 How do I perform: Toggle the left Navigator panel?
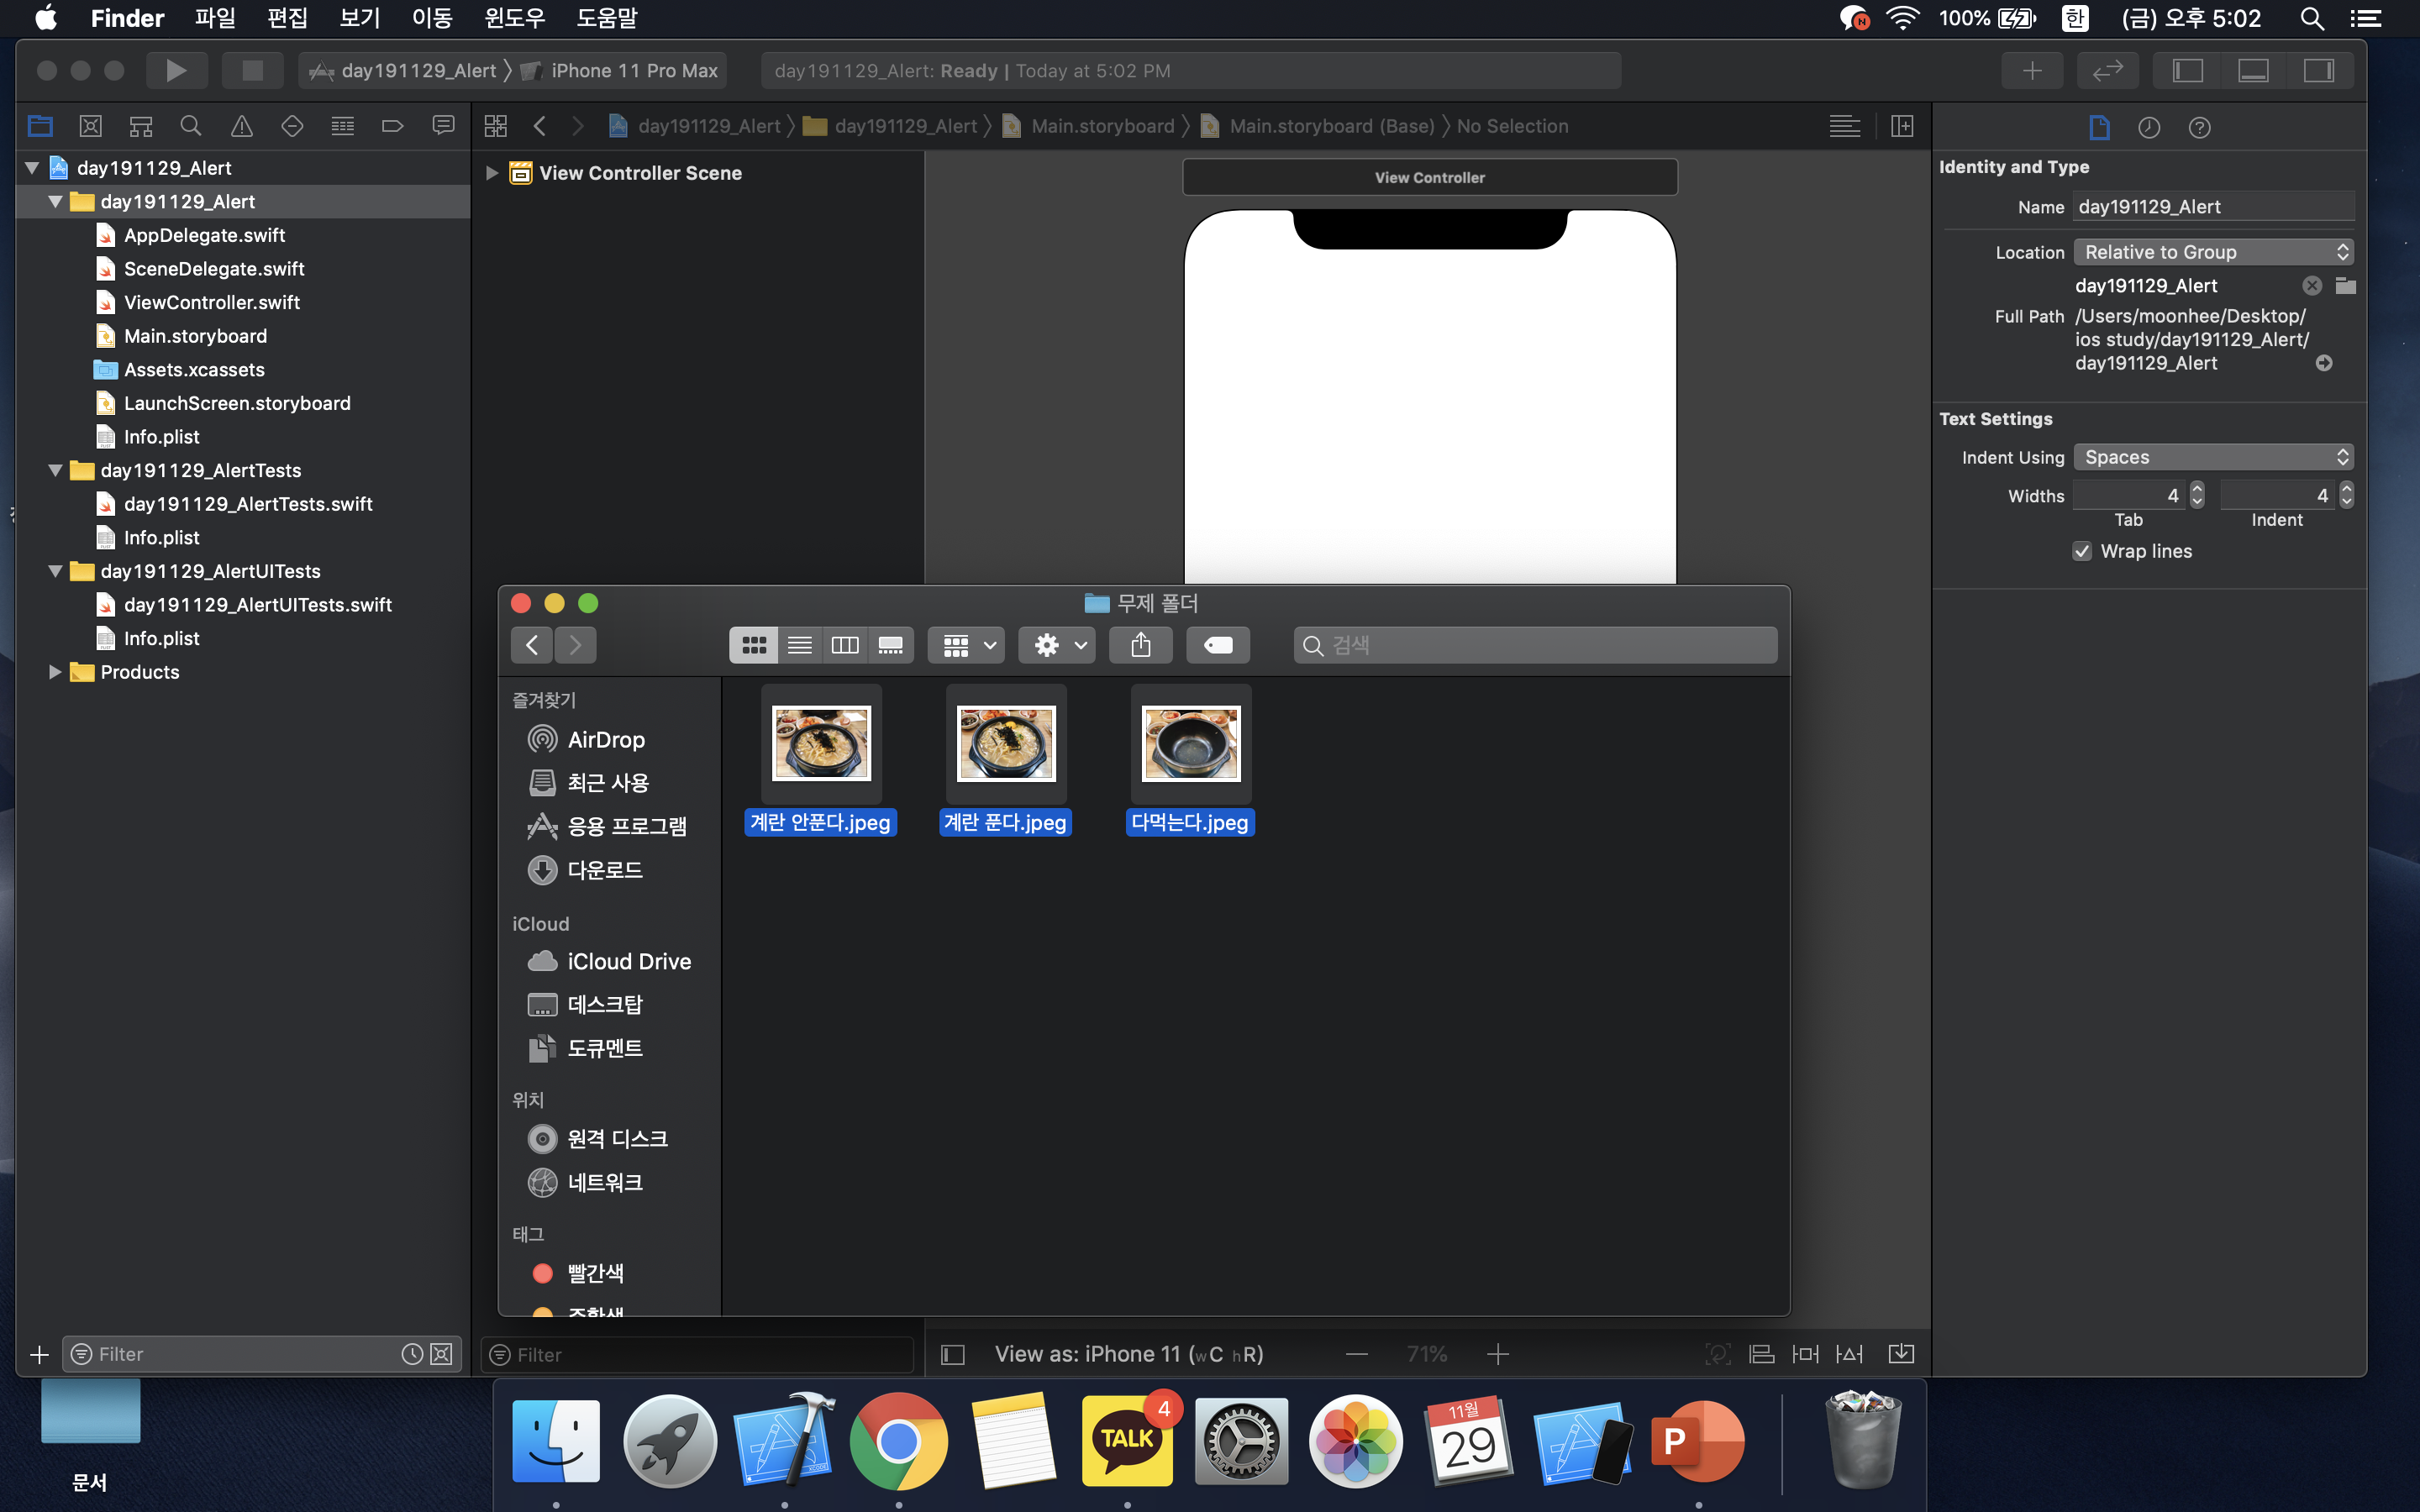[2187, 70]
